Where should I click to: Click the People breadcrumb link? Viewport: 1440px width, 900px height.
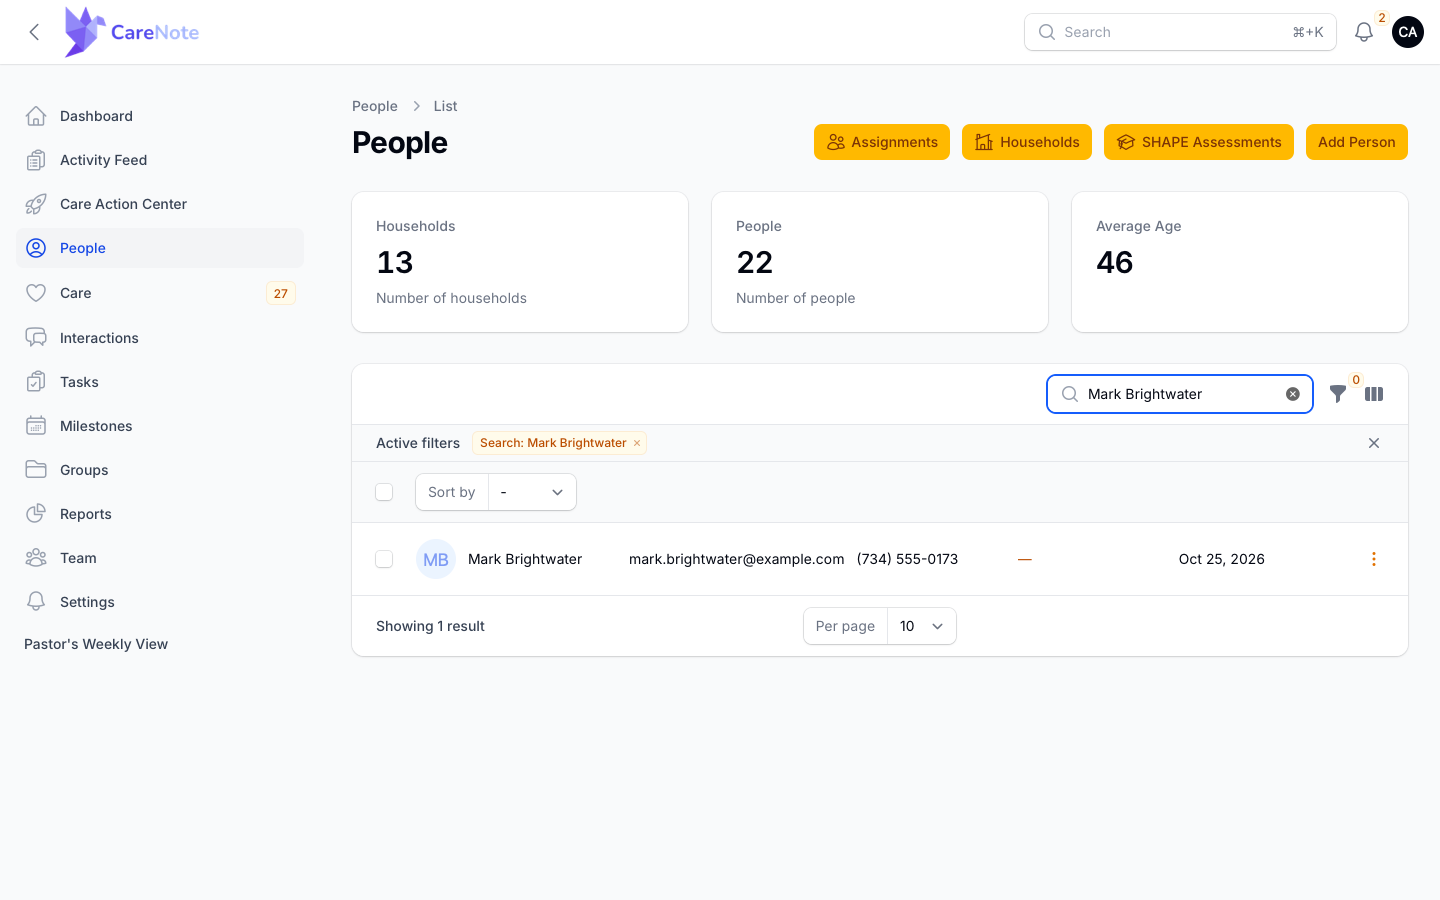tap(375, 106)
